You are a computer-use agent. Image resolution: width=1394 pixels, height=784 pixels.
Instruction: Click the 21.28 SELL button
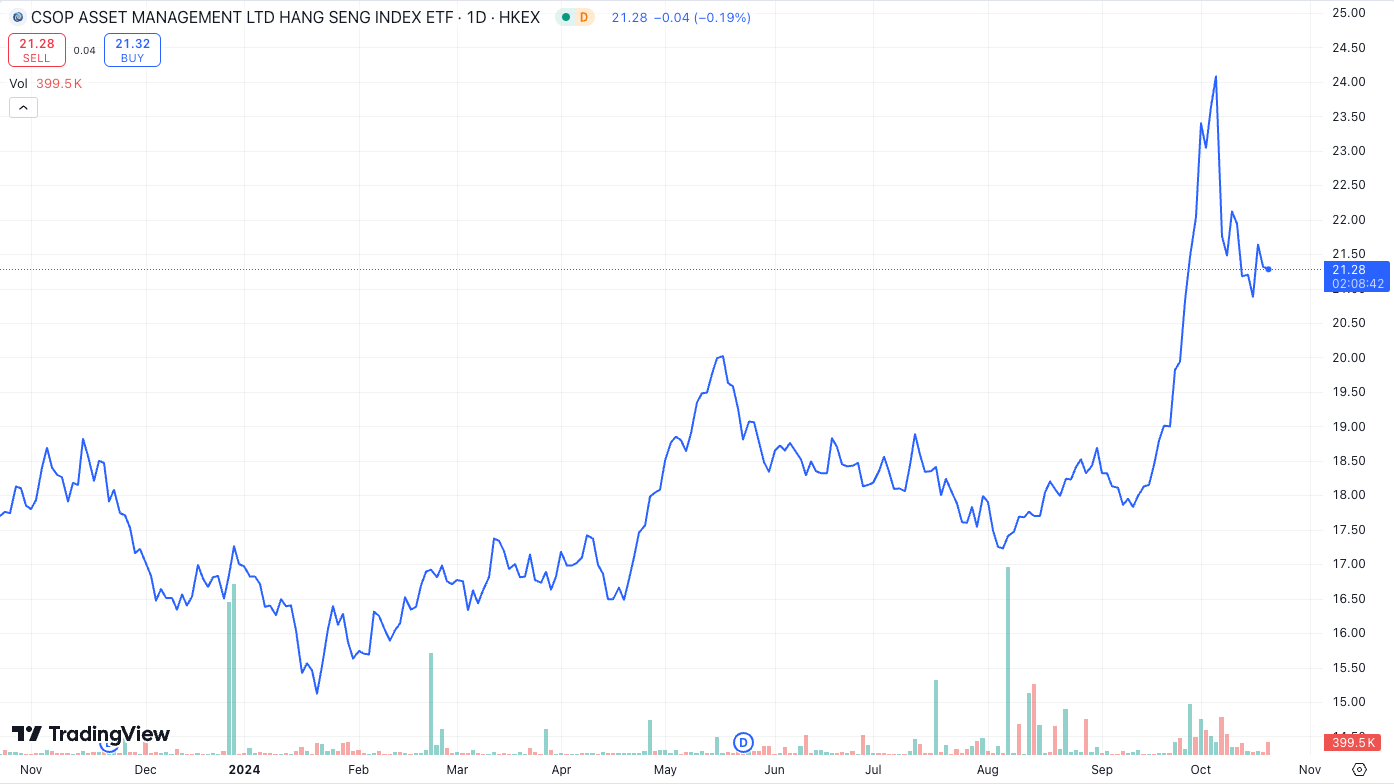[x=37, y=50]
